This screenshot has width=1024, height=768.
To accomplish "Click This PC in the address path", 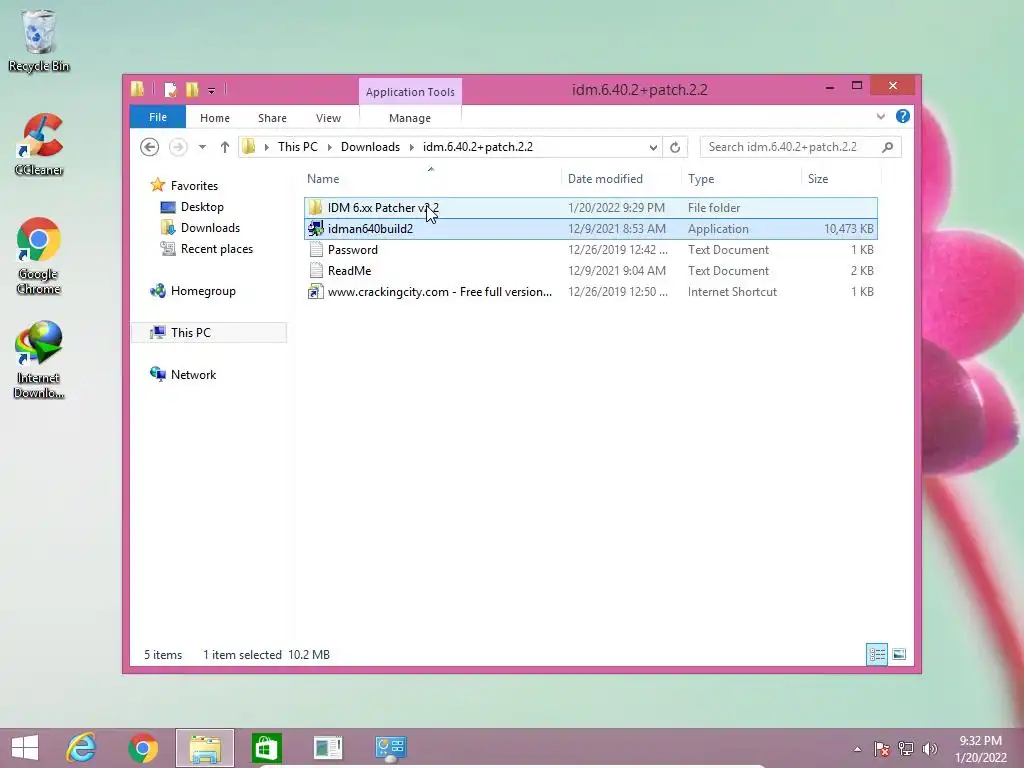I will 298,147.
